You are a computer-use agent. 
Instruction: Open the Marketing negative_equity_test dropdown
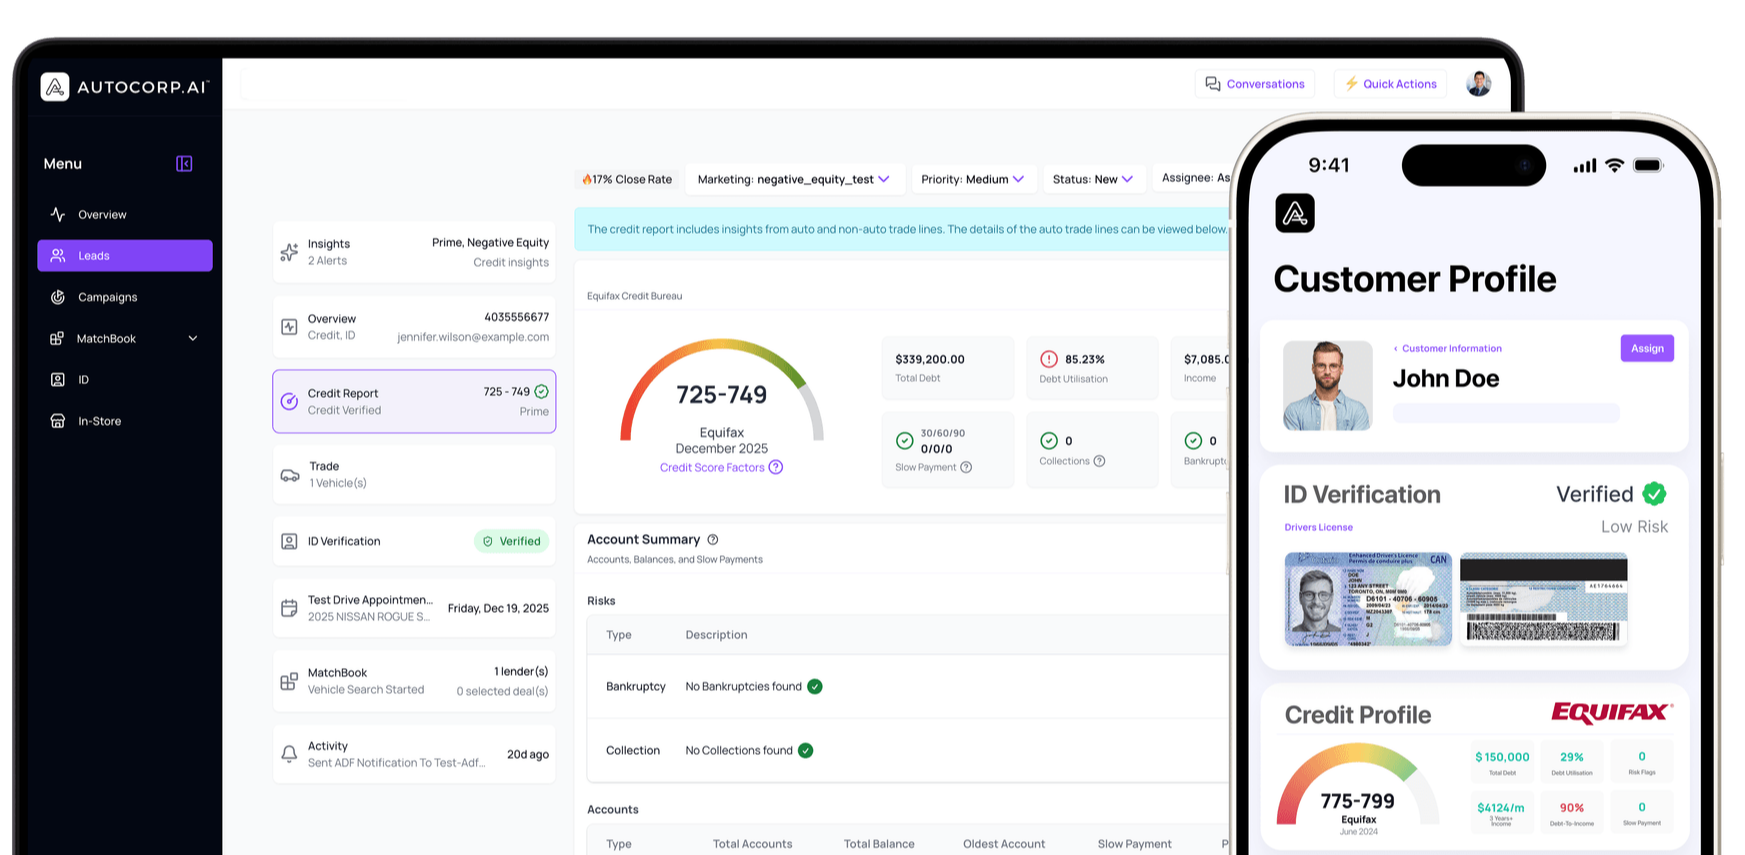click(794, 180)
